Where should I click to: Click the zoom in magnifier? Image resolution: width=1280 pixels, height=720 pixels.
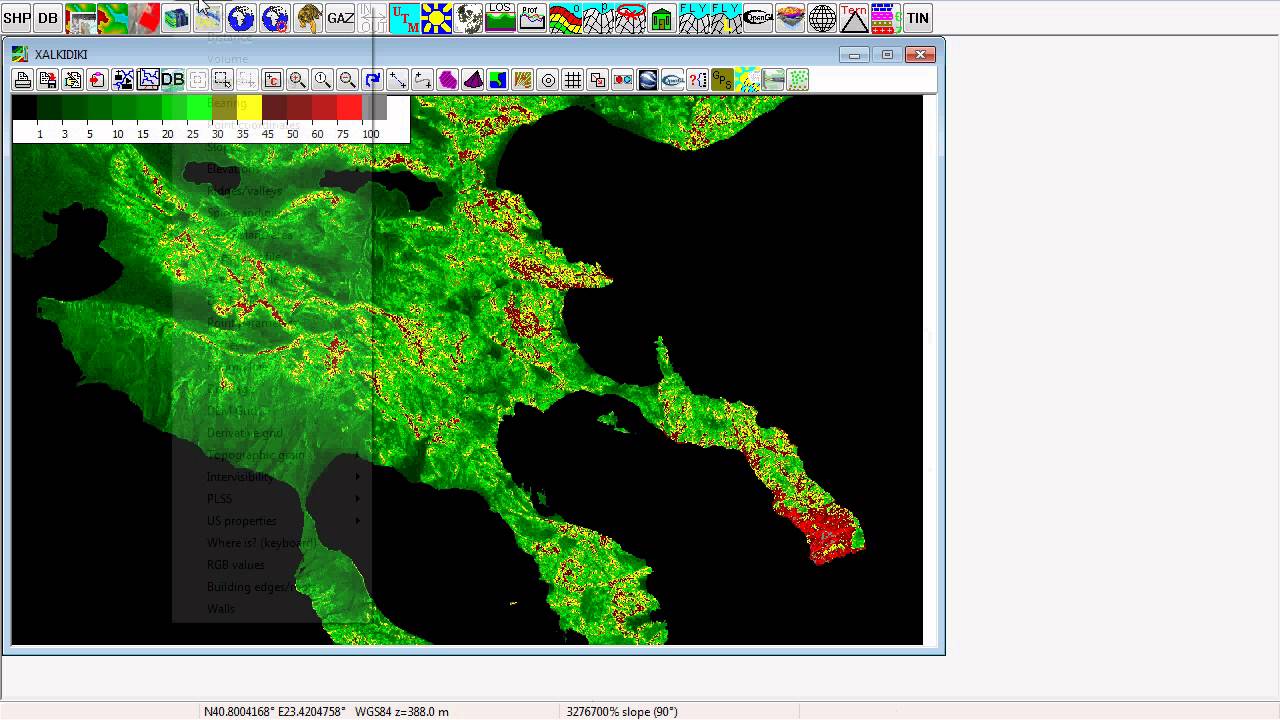297,80
